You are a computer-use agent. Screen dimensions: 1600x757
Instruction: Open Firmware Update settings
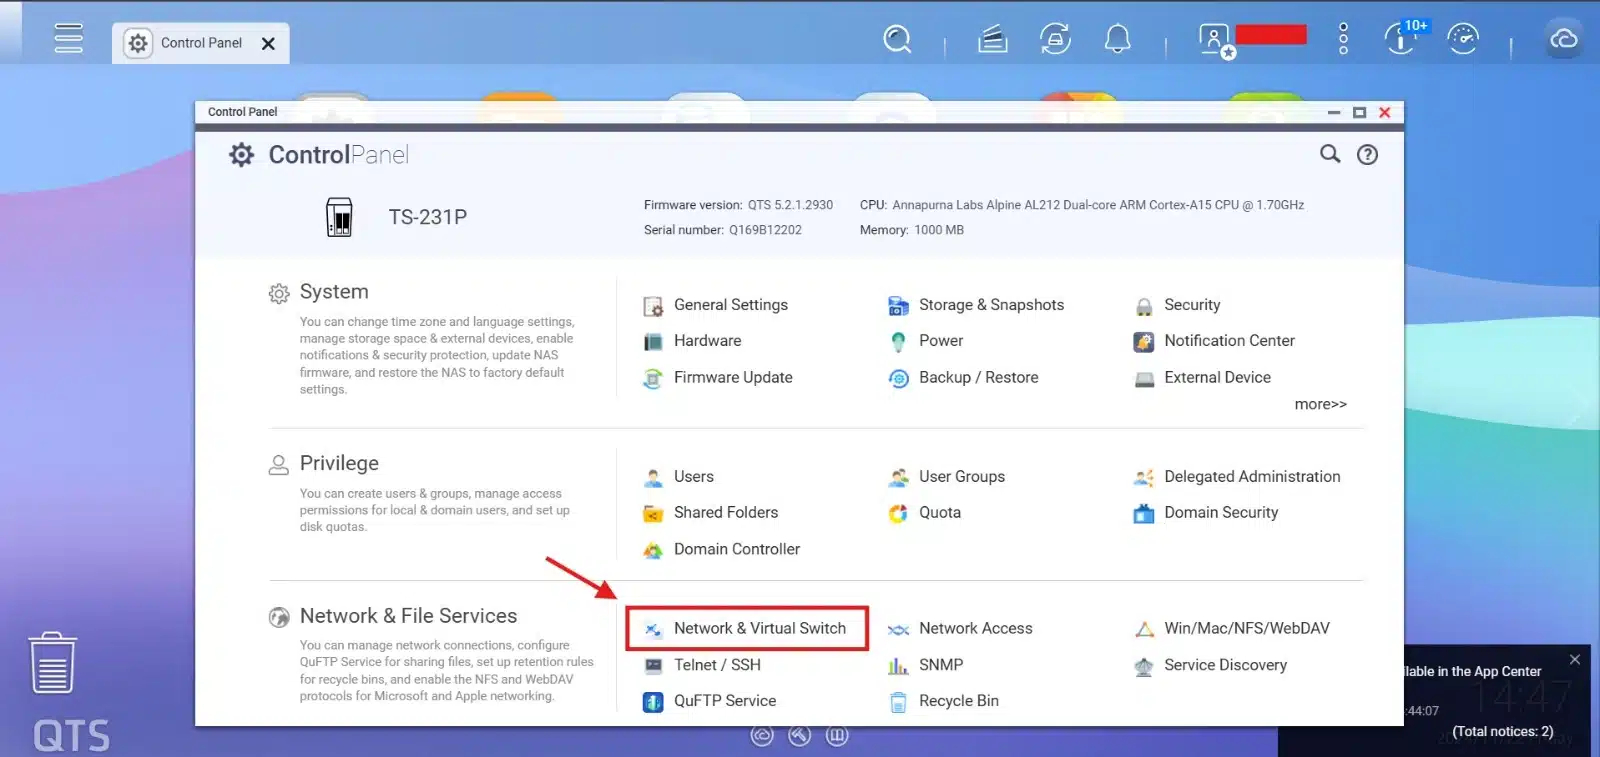tap(732, 377)
